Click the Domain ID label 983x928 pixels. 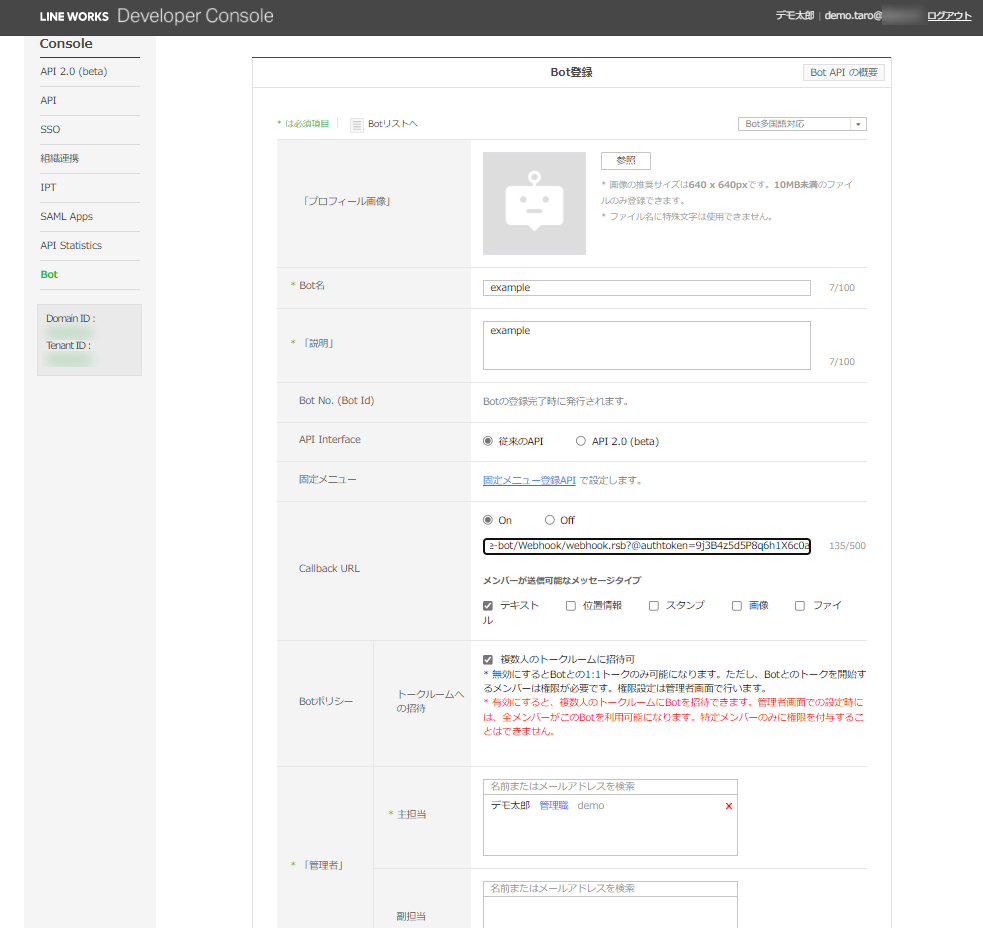[x=71, y=319]
